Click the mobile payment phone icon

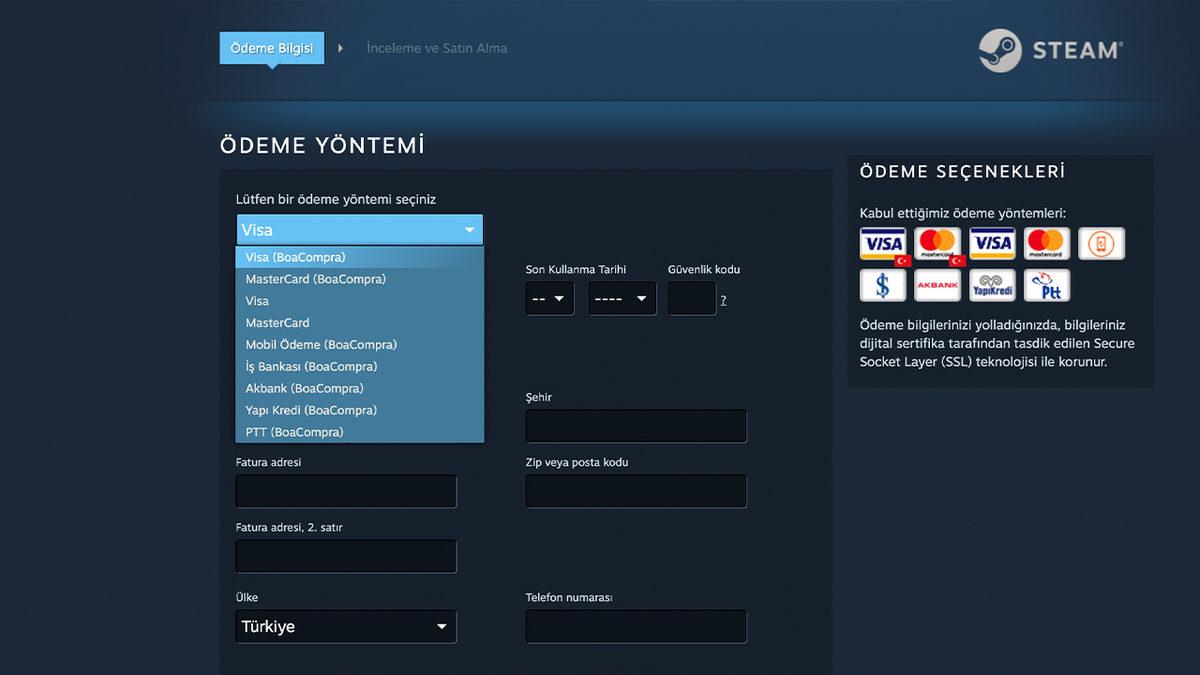[1101, 243]
